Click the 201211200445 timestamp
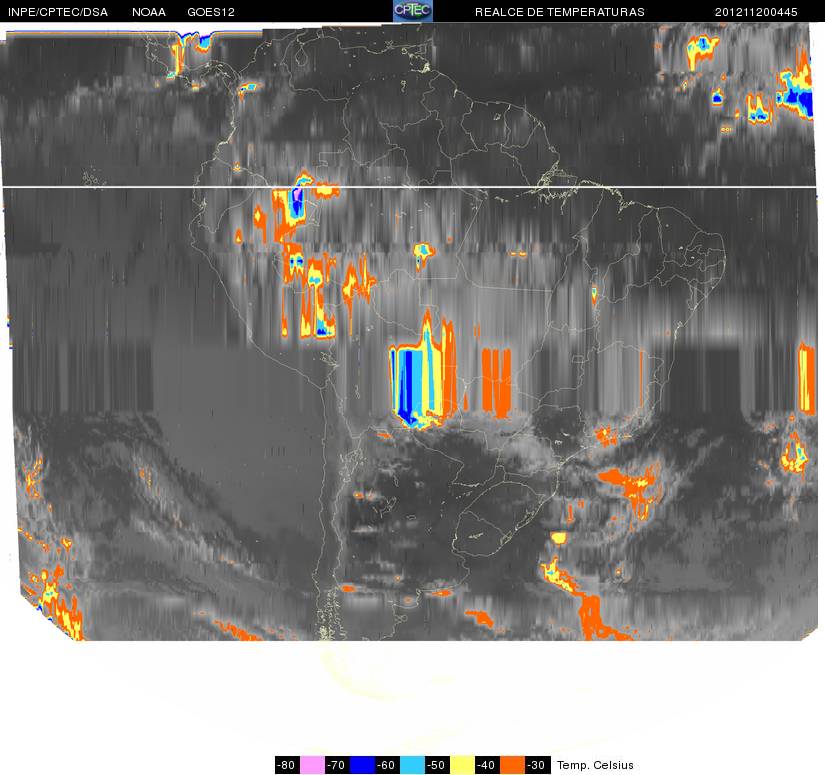 [x=756, y=12]
